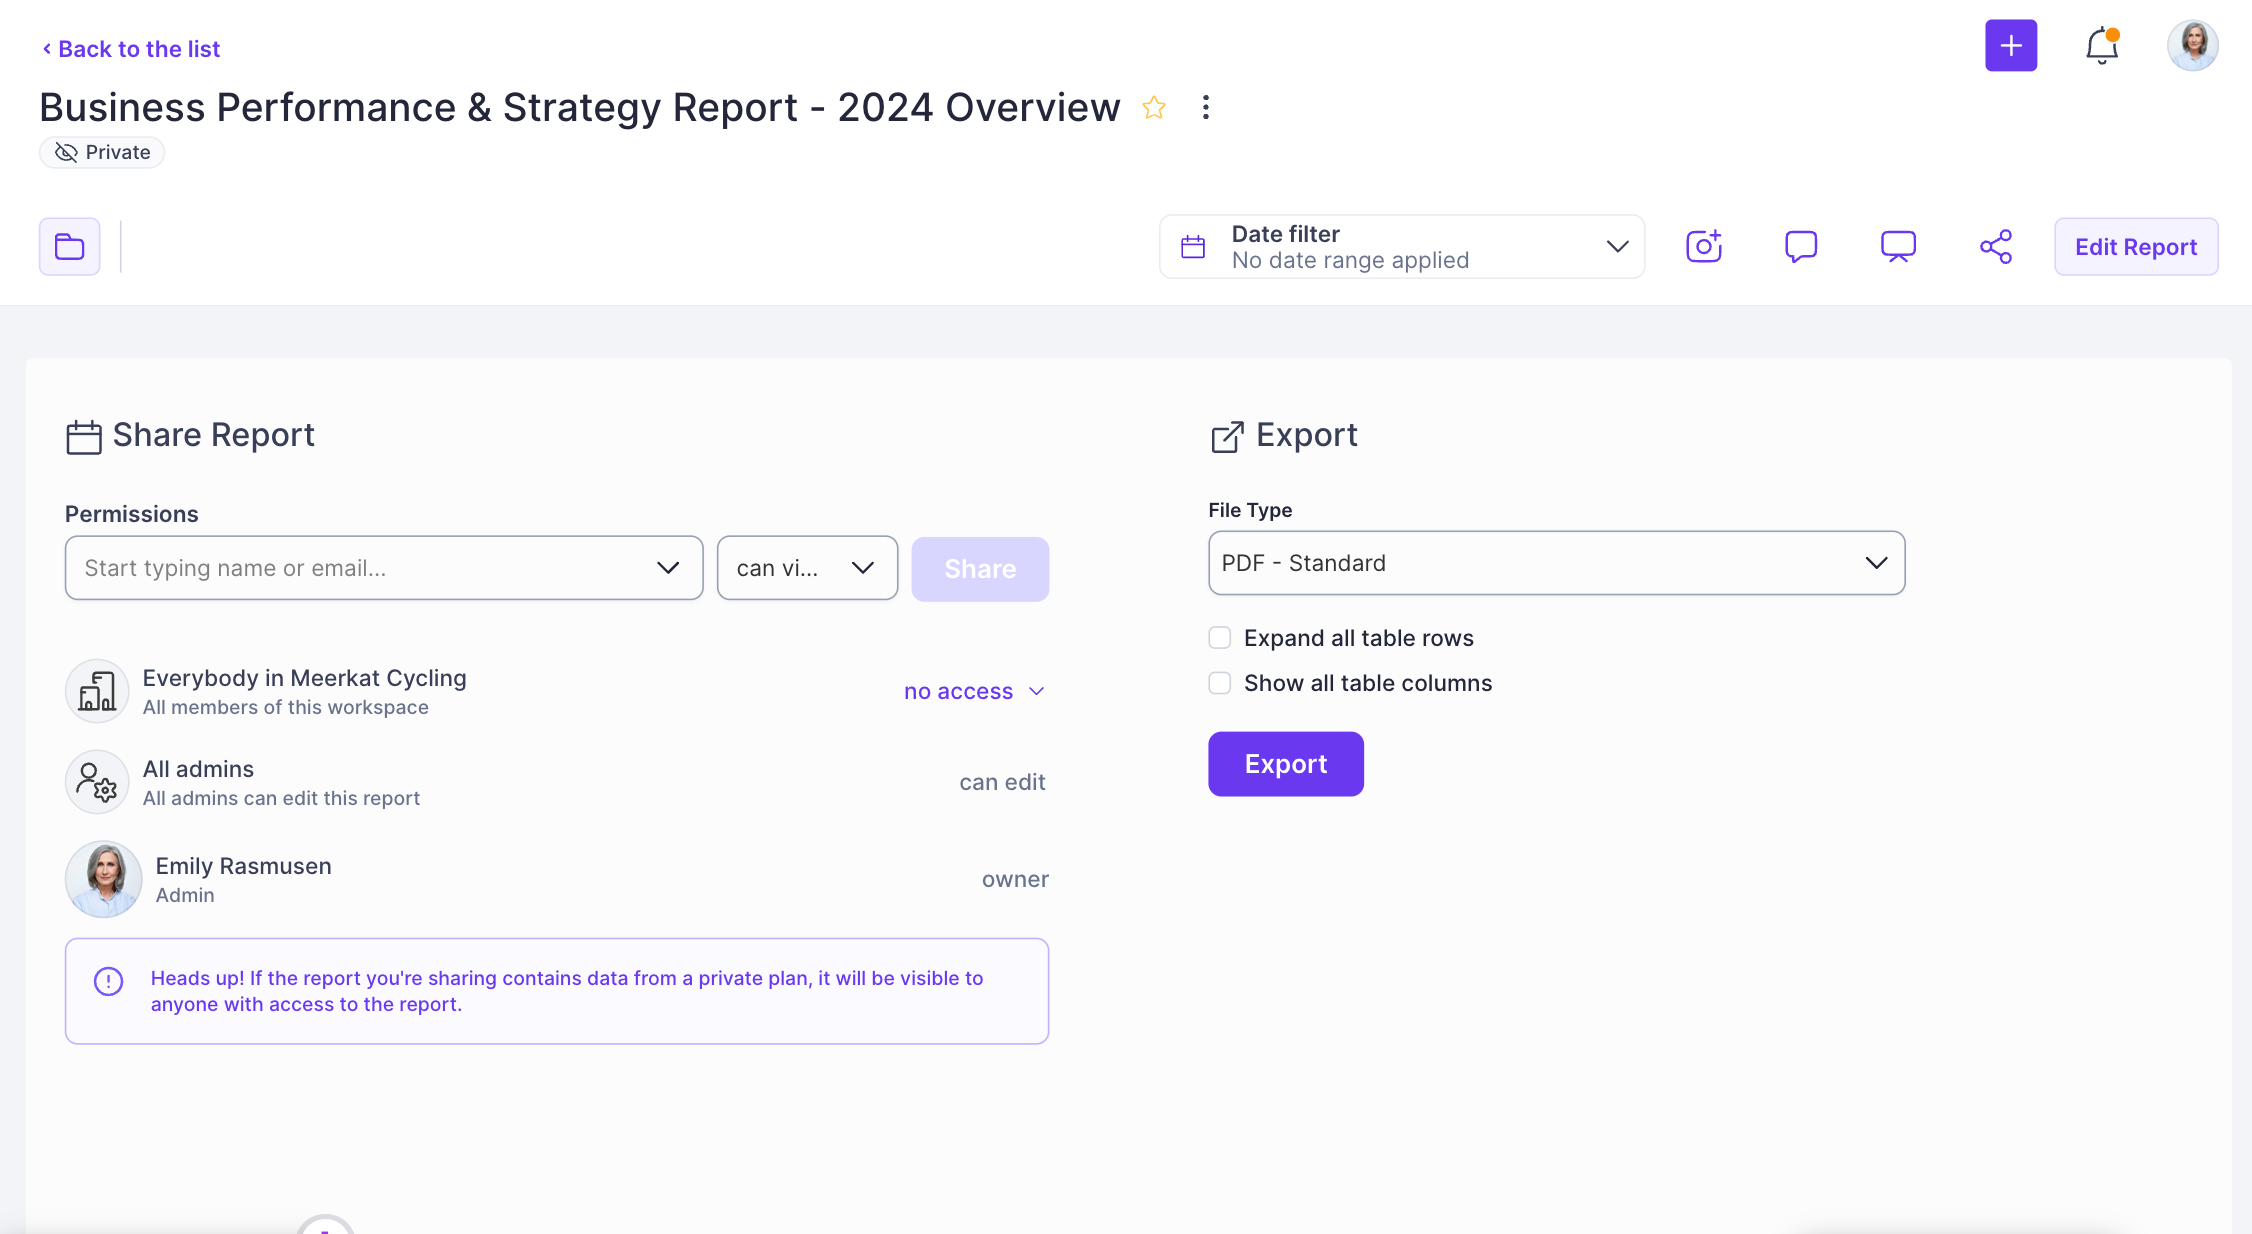This screenshot has height=1234, width=2252.
Task: Check Show all table columns
Action: click(x=1219, y=683)
